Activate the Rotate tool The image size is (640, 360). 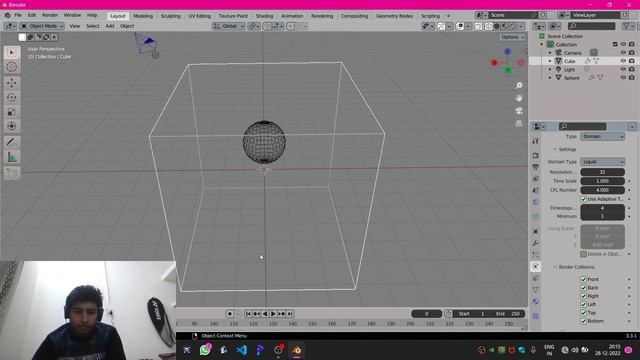[11, 97]
